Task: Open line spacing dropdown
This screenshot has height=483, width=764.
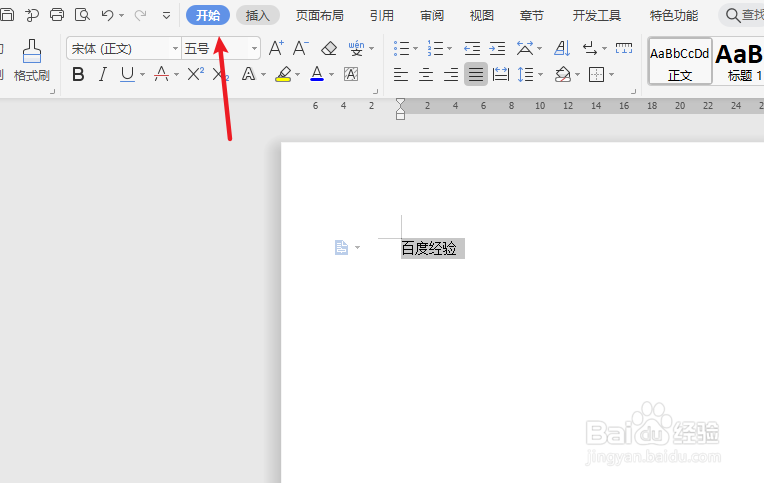Action: pos(540,75)
